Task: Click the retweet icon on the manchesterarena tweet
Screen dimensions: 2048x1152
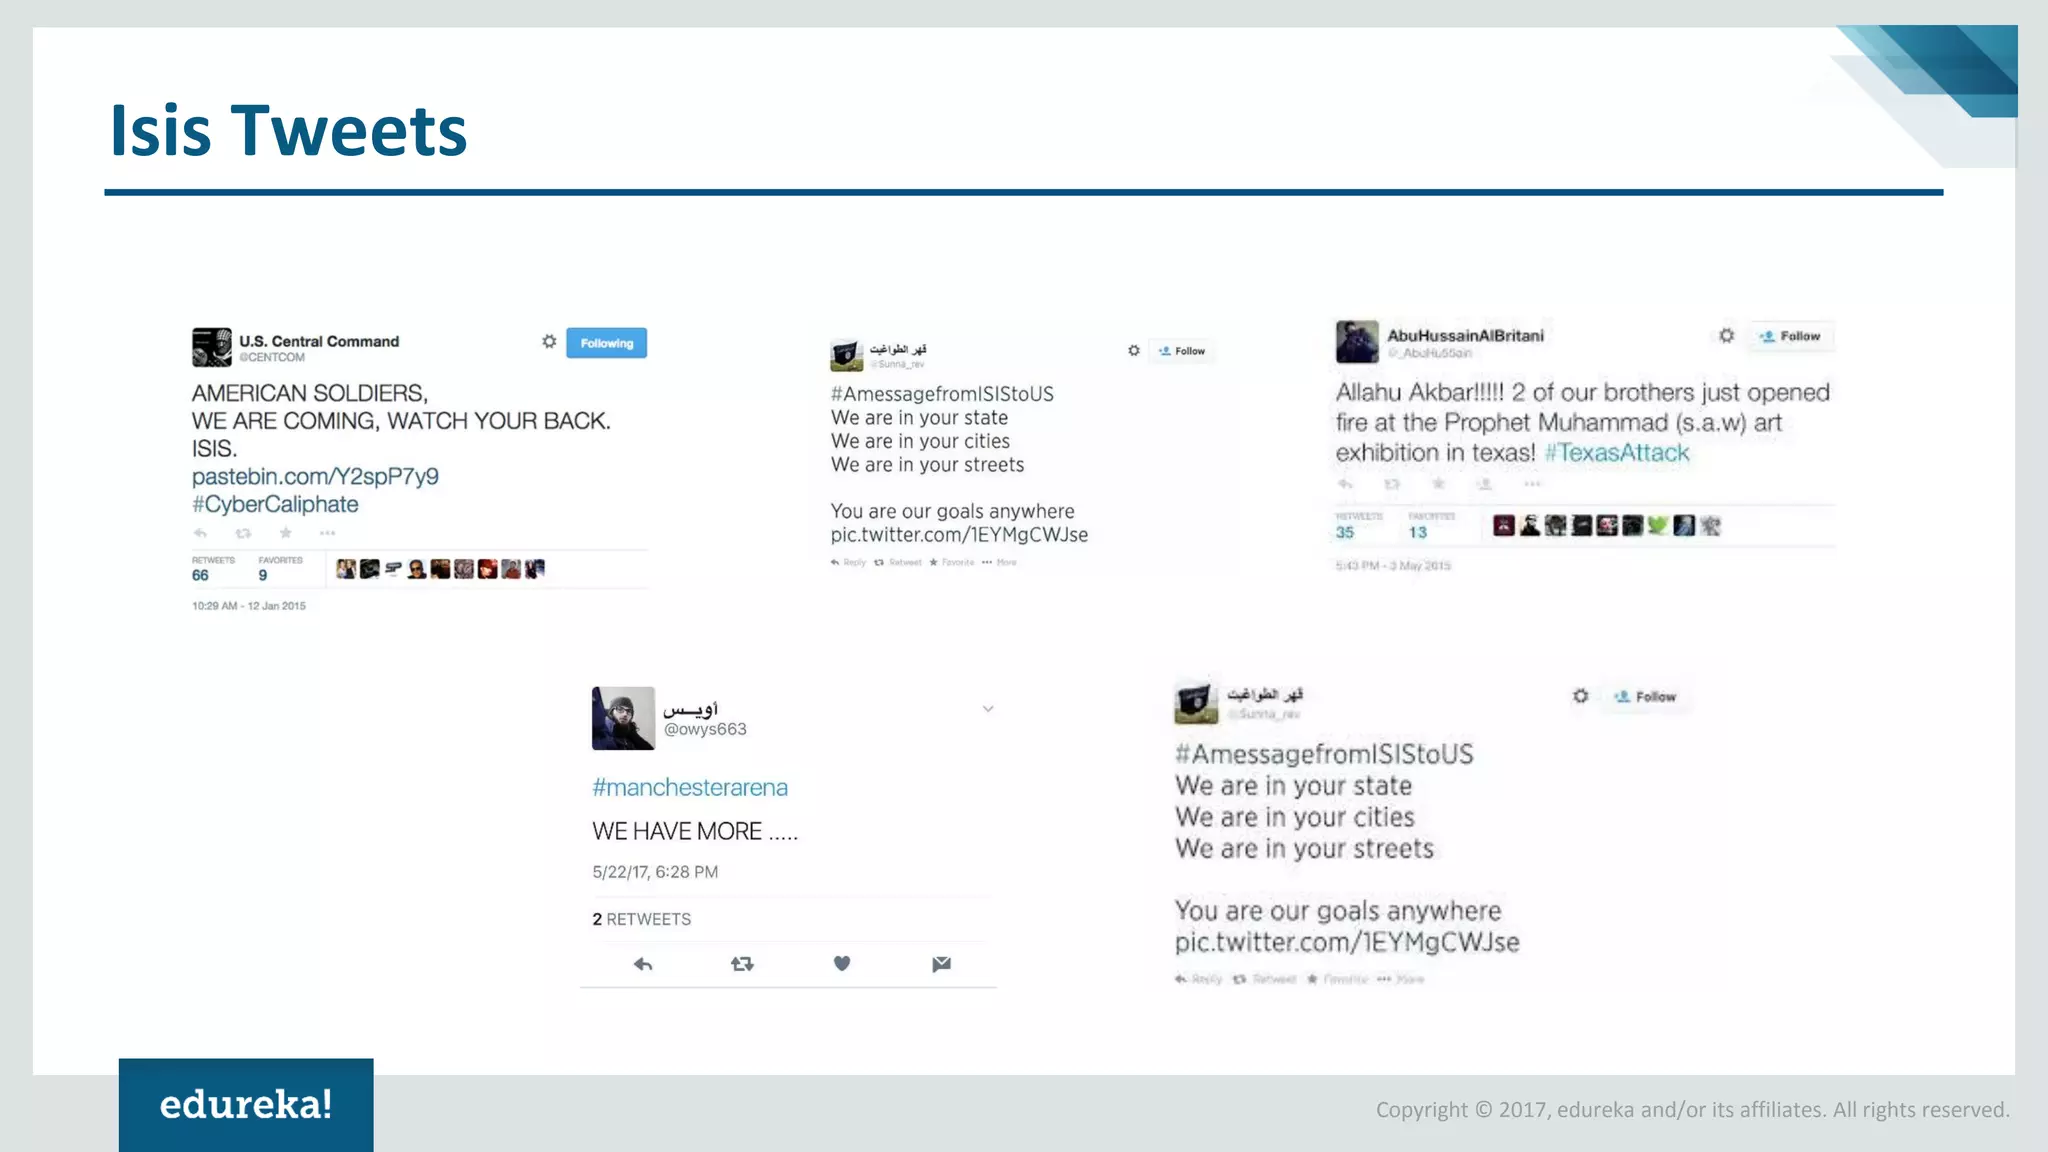Action: (x=742, y=964)
